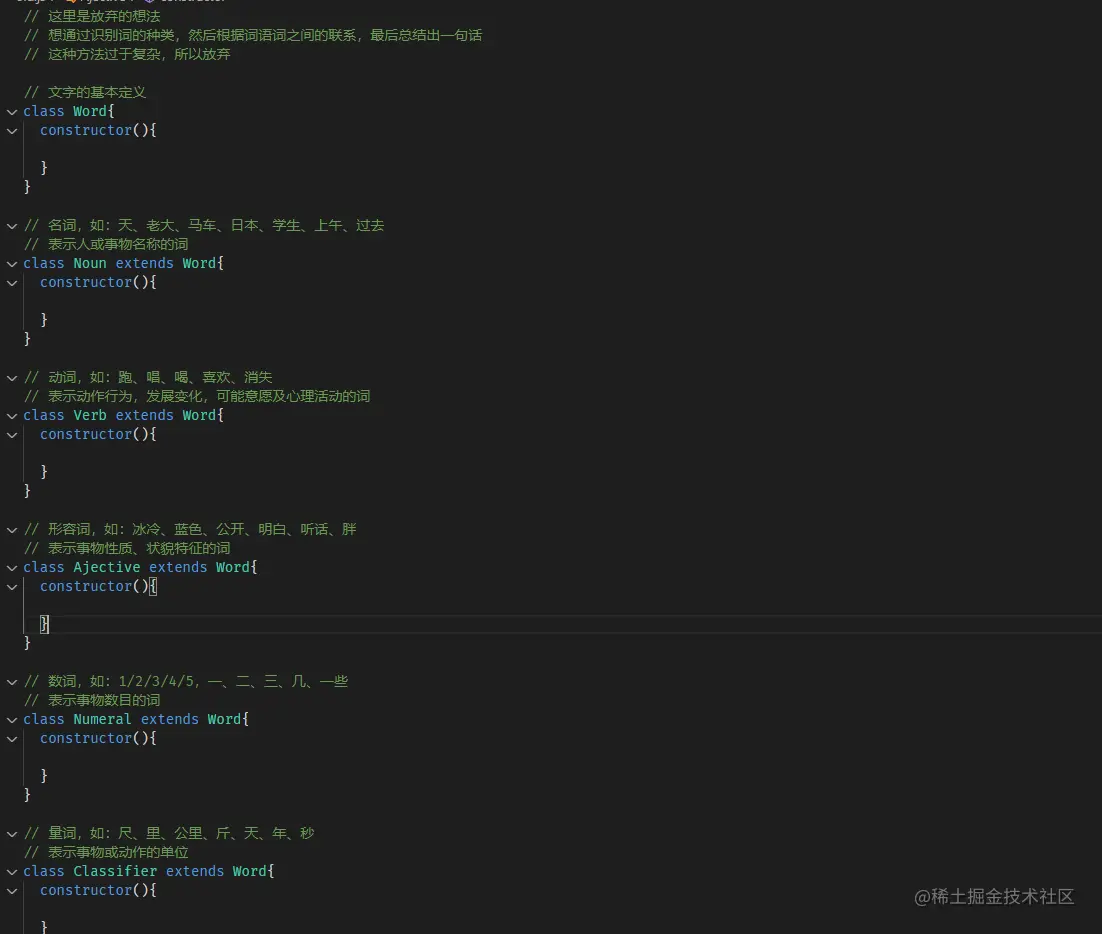This screenshot has width=1102, height=934.
Task: Collapse the class Numeral chevron
Action: tap(12, 720)
